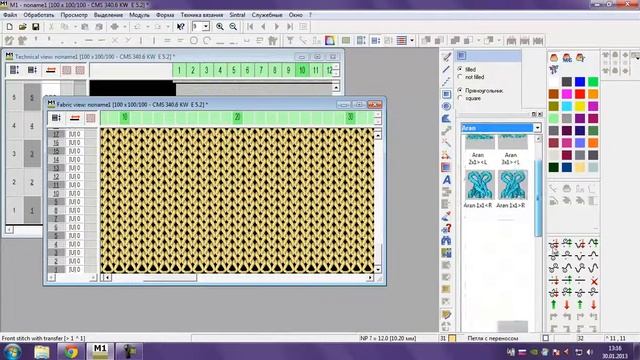Screen dimensions: 640x360
Task: Save the pattern with the floppy disk icon
Action: (36, 27)
